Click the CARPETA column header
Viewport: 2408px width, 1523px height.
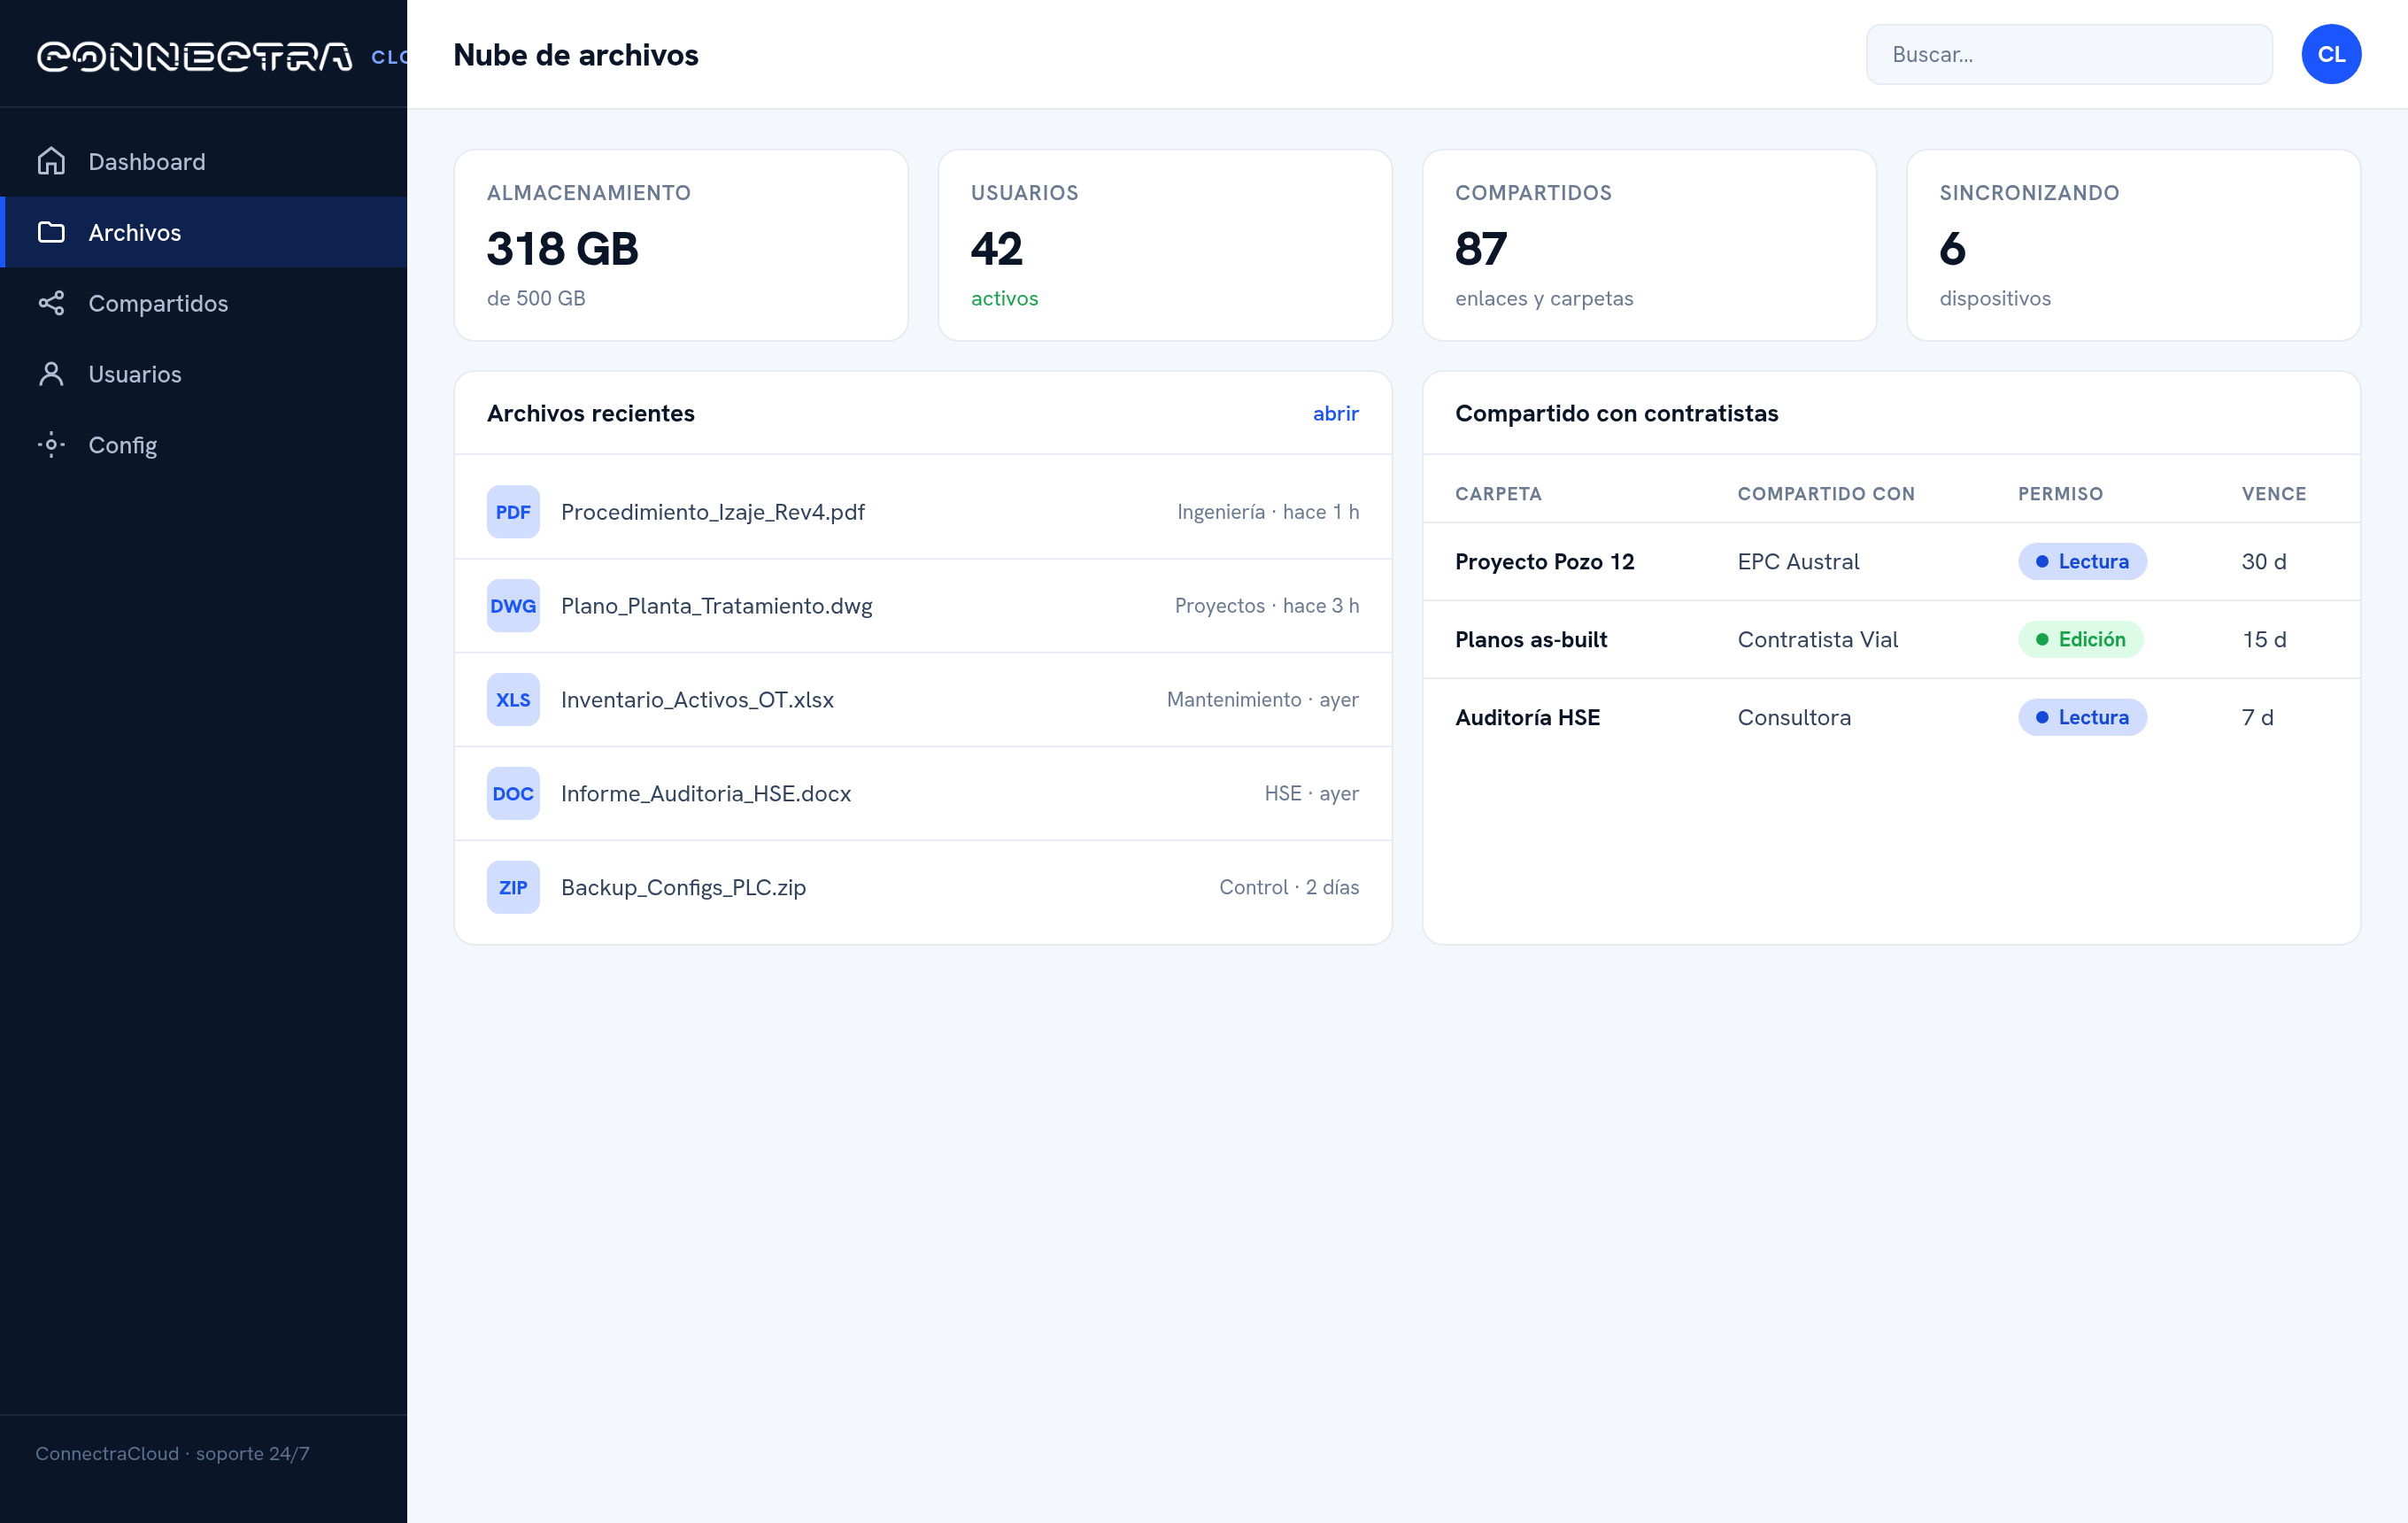[1498, 494]
